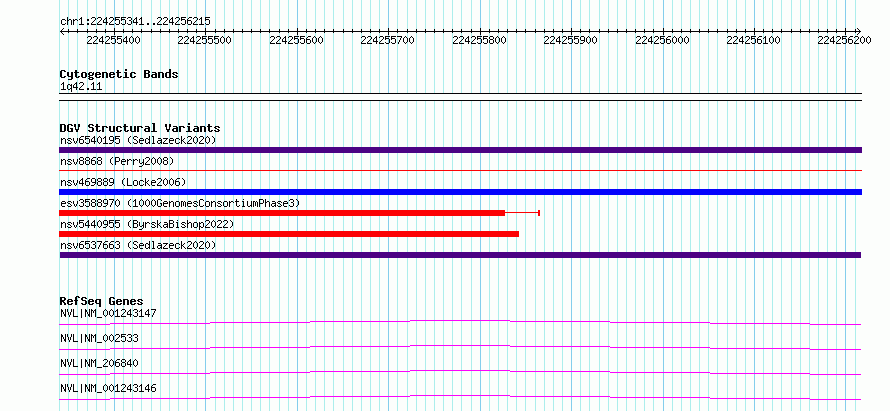
Task: Click the esv3588970 thin end-marker whisker
Action: (522, 213)
